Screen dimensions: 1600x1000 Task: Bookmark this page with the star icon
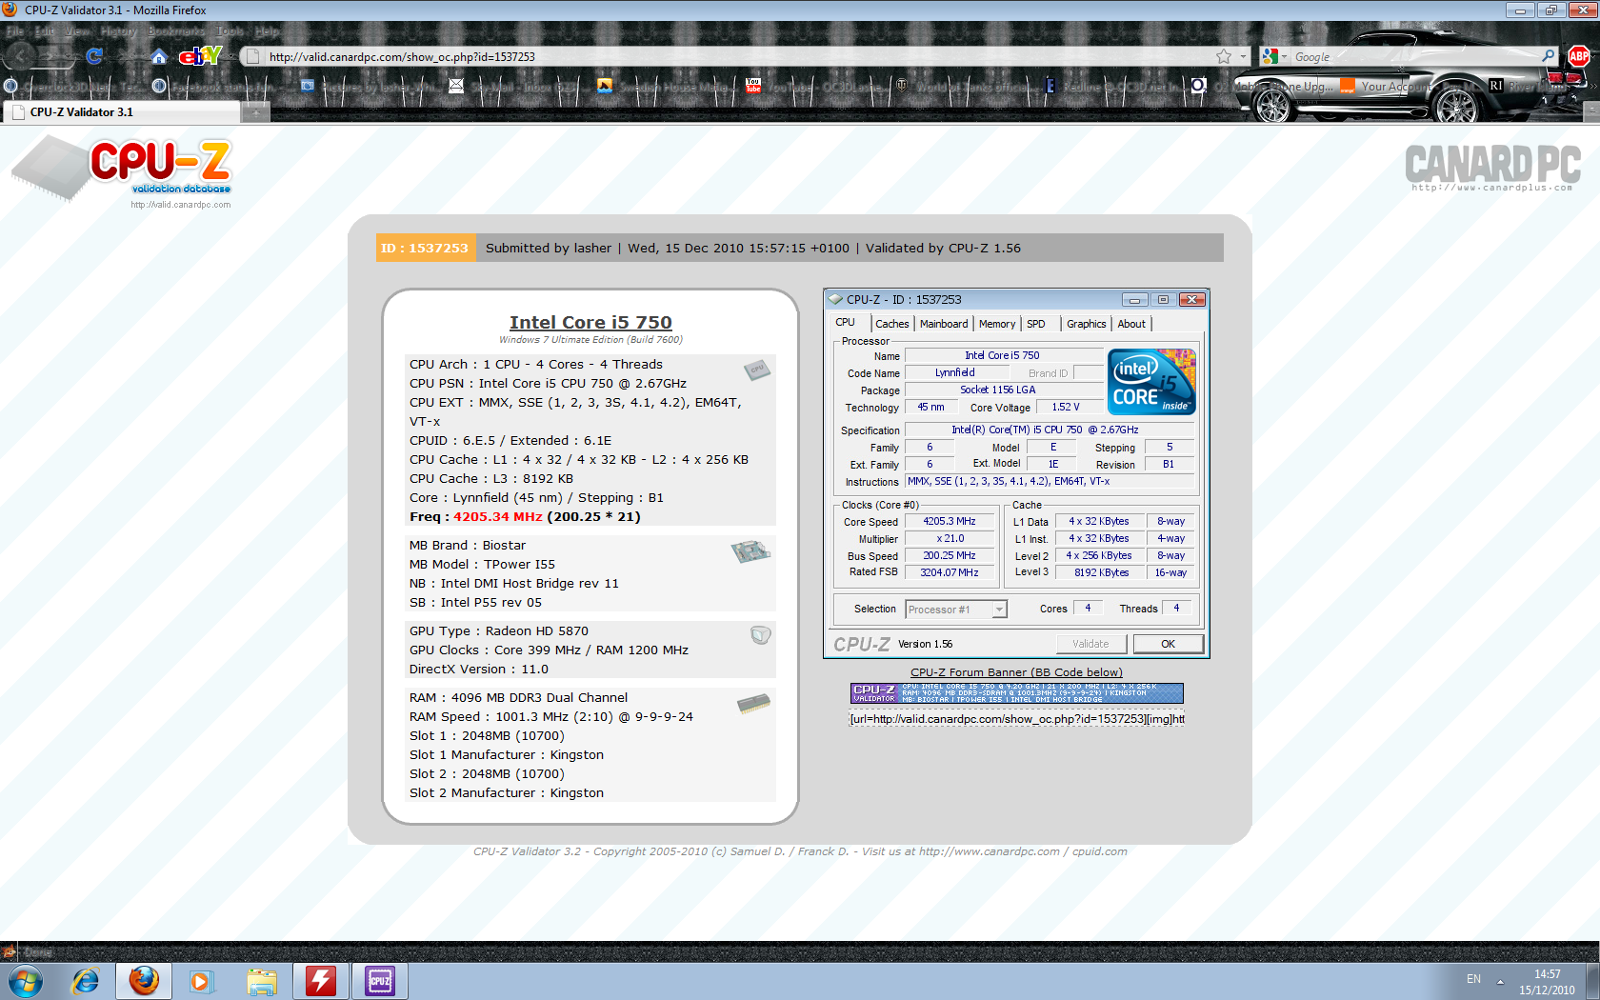click(1224, 56)
